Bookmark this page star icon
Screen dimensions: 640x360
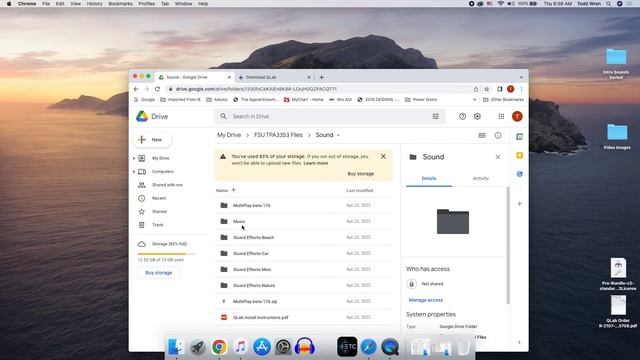click(487, 89)
